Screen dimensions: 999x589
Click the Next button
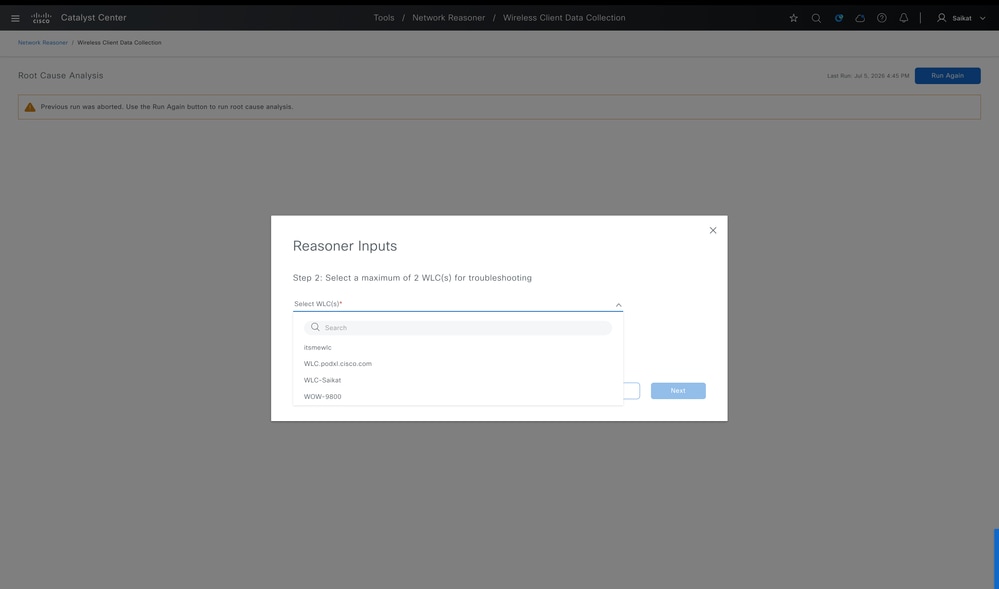point(678,391)
